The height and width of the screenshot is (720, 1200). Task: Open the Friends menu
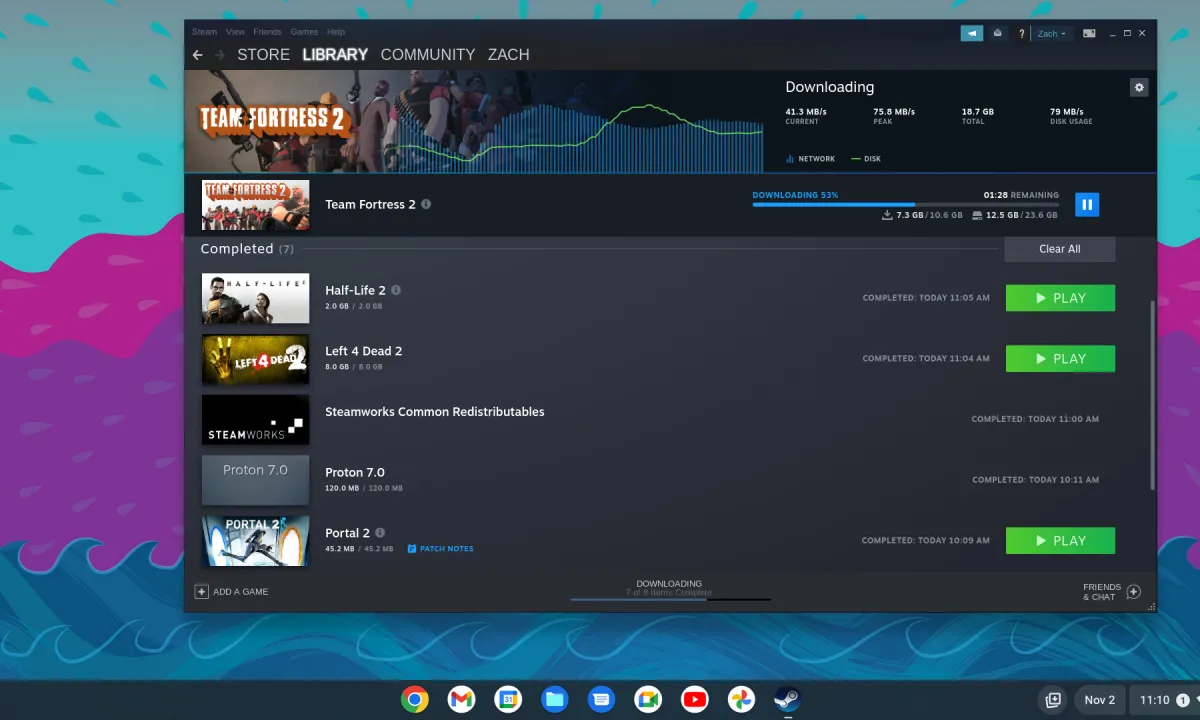[x=267, y=32]
